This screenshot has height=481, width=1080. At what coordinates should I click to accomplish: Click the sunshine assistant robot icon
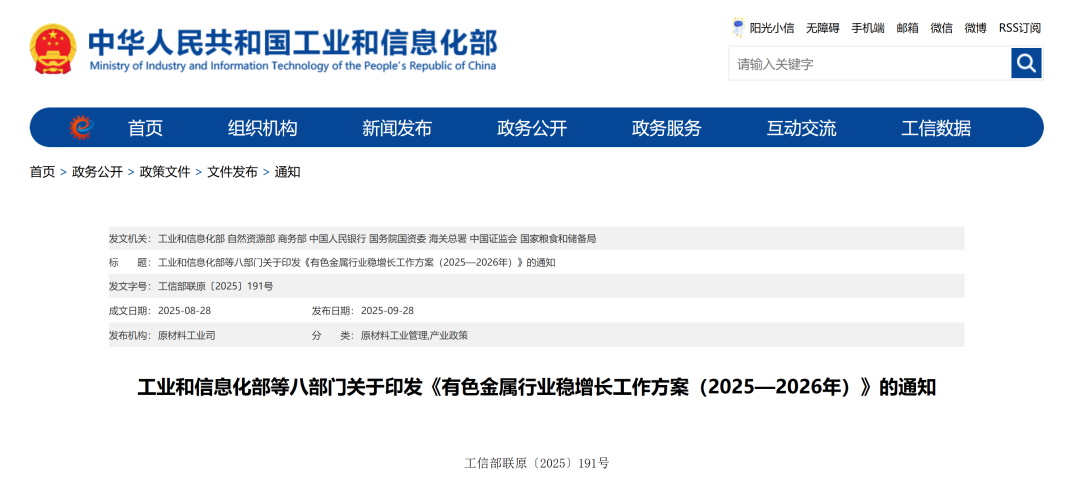coord(738,28)
